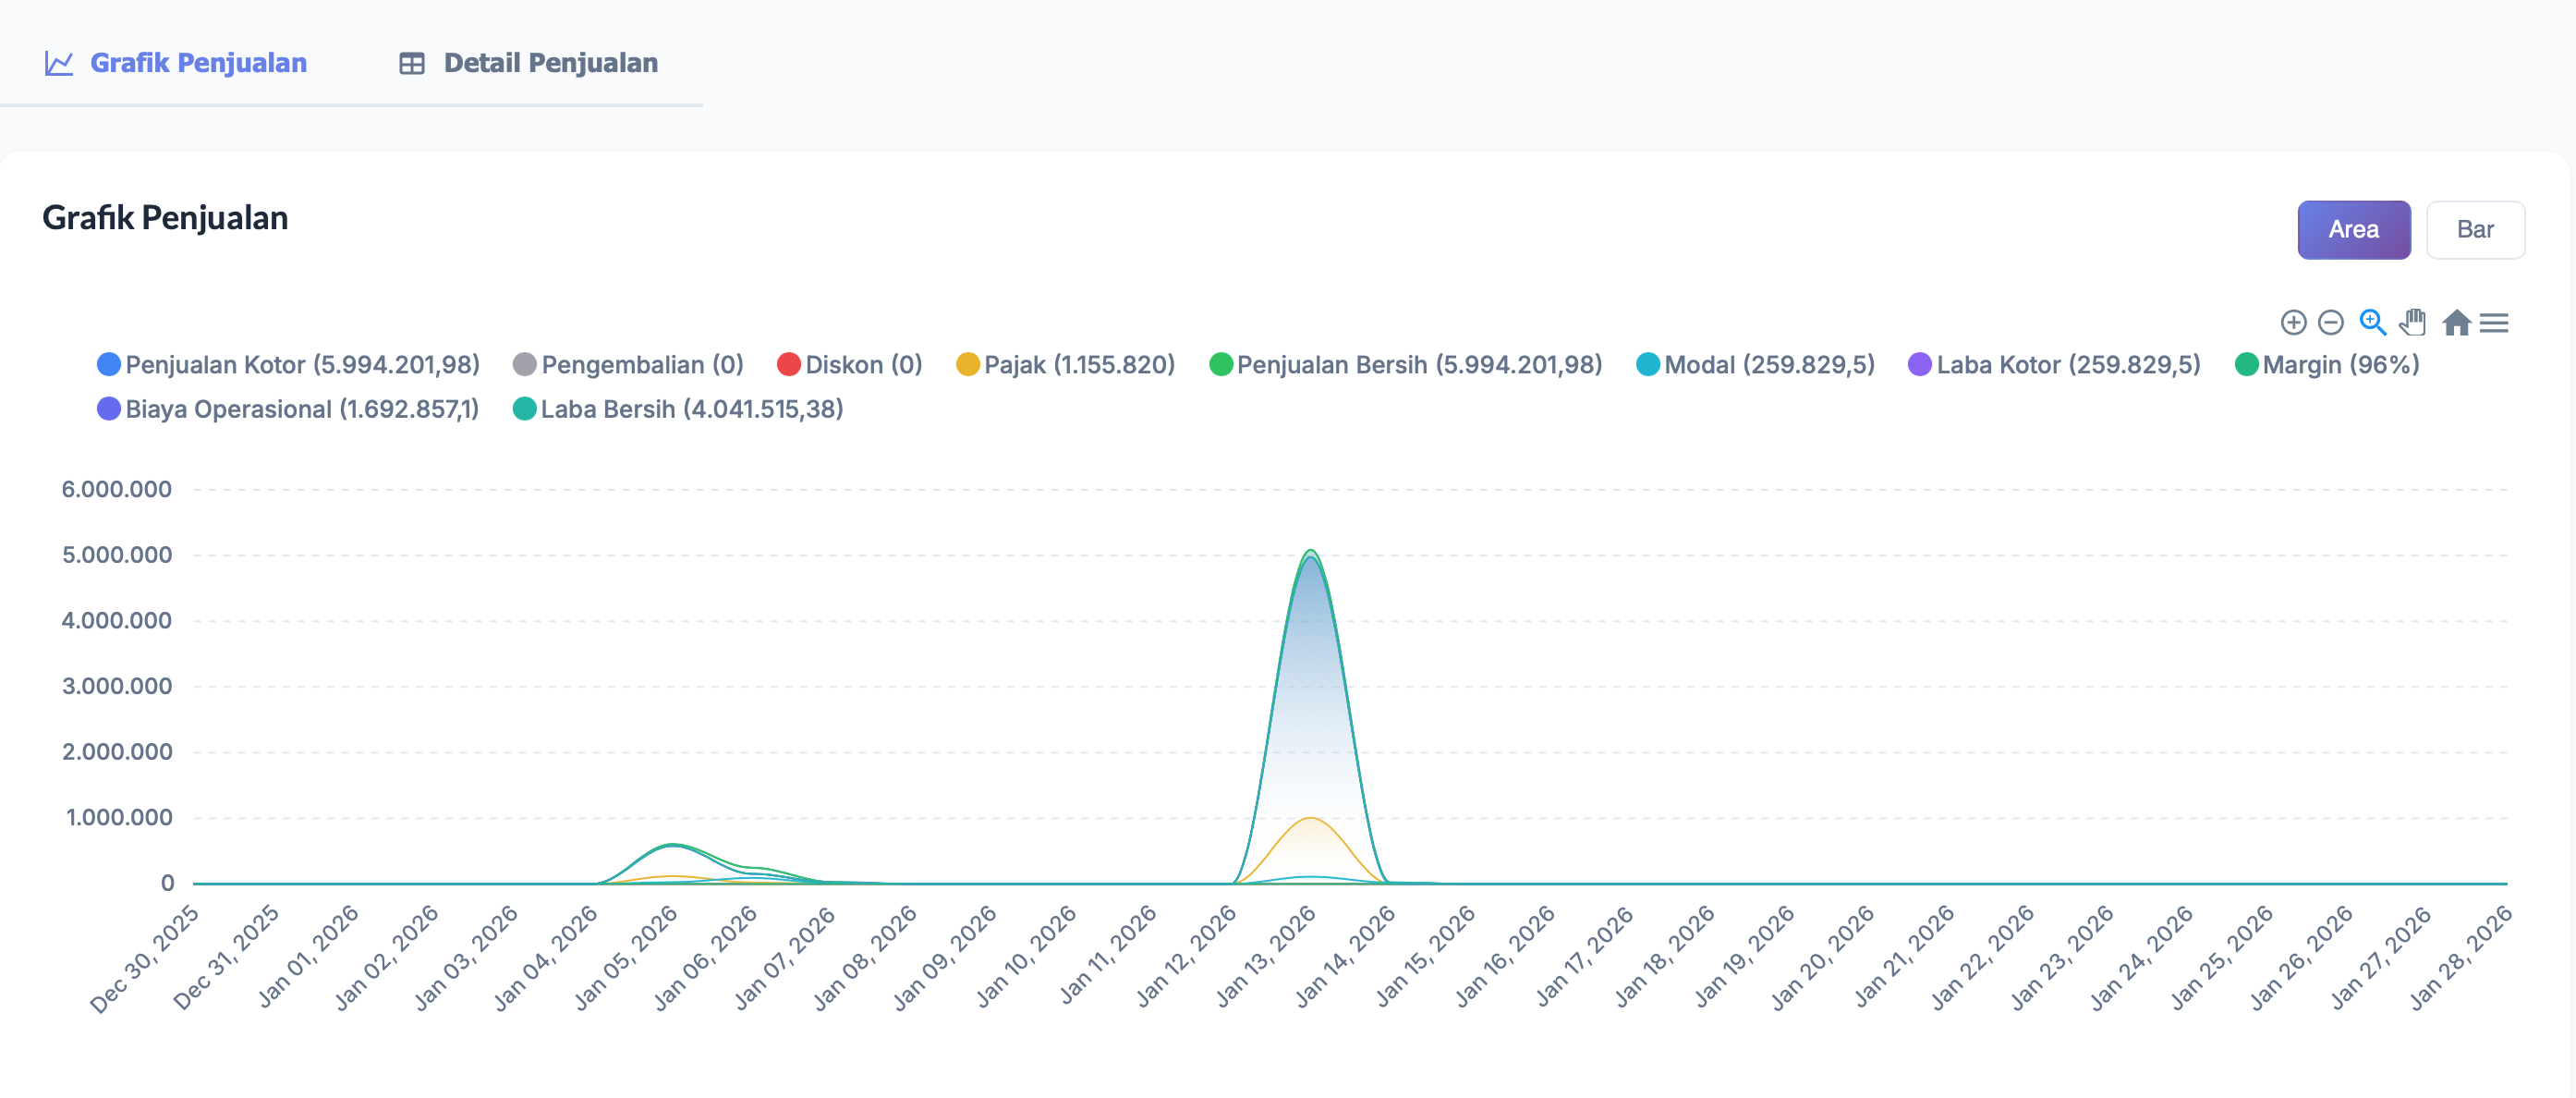Reset zoom with the home icon
Screen dimensions: 2576x1098
[x=2456, y=322]
